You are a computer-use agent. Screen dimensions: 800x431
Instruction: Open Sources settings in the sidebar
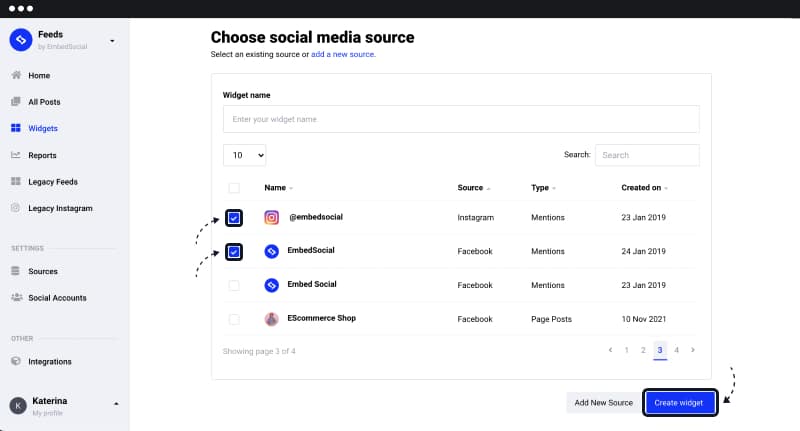tap(43, 271)
